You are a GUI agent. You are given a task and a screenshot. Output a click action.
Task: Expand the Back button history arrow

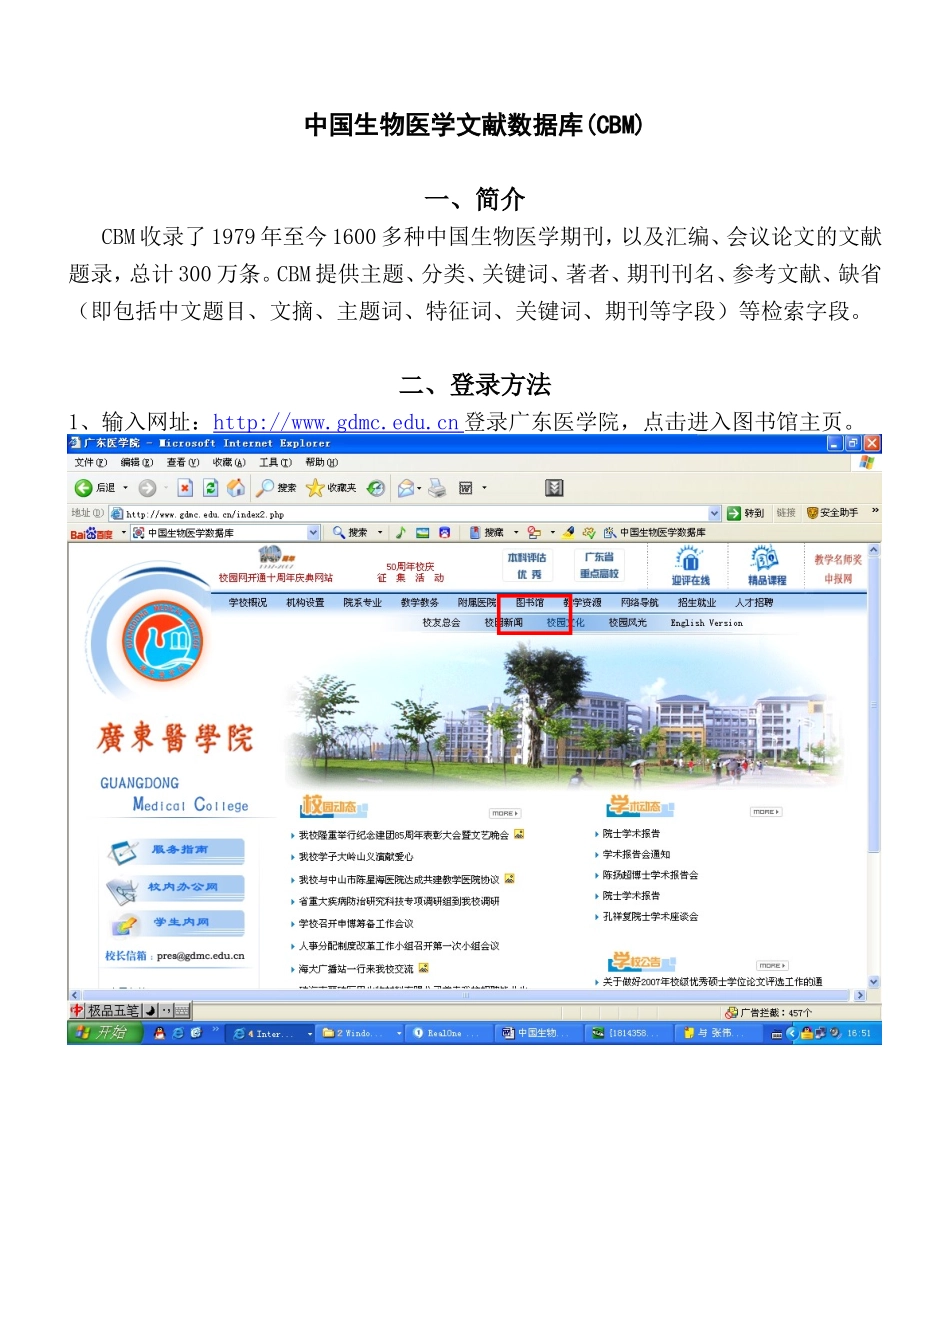point(125,488)
